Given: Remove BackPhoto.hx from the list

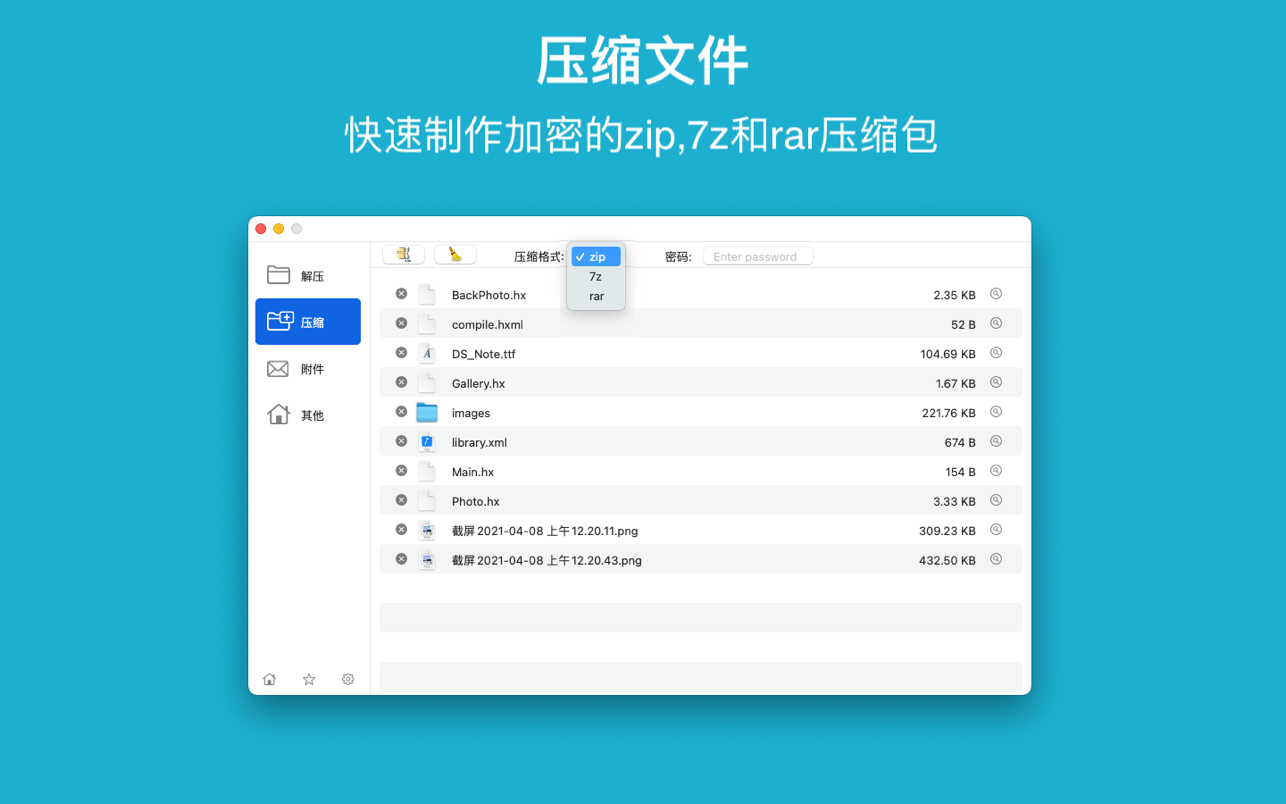Looking at the screenshot, I should click(401, 294).
